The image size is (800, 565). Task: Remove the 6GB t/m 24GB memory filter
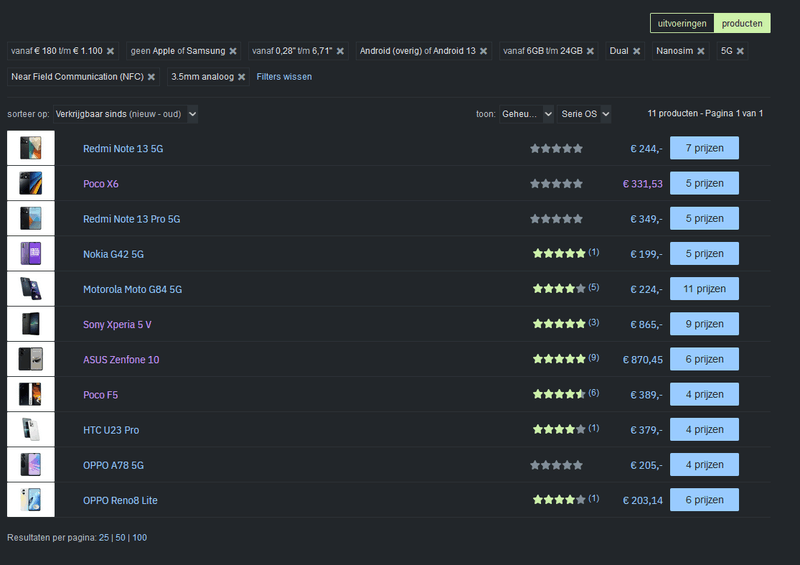[590, 51]
